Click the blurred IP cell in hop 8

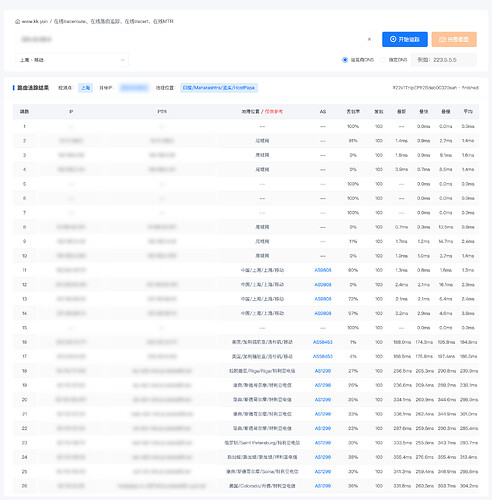coord(71,227)
